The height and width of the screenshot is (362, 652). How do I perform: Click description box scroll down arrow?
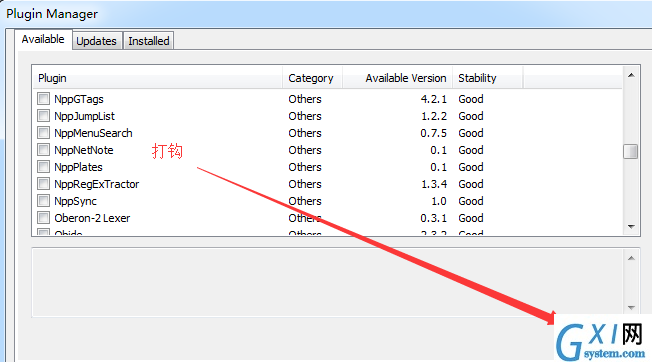click(631, 308)
